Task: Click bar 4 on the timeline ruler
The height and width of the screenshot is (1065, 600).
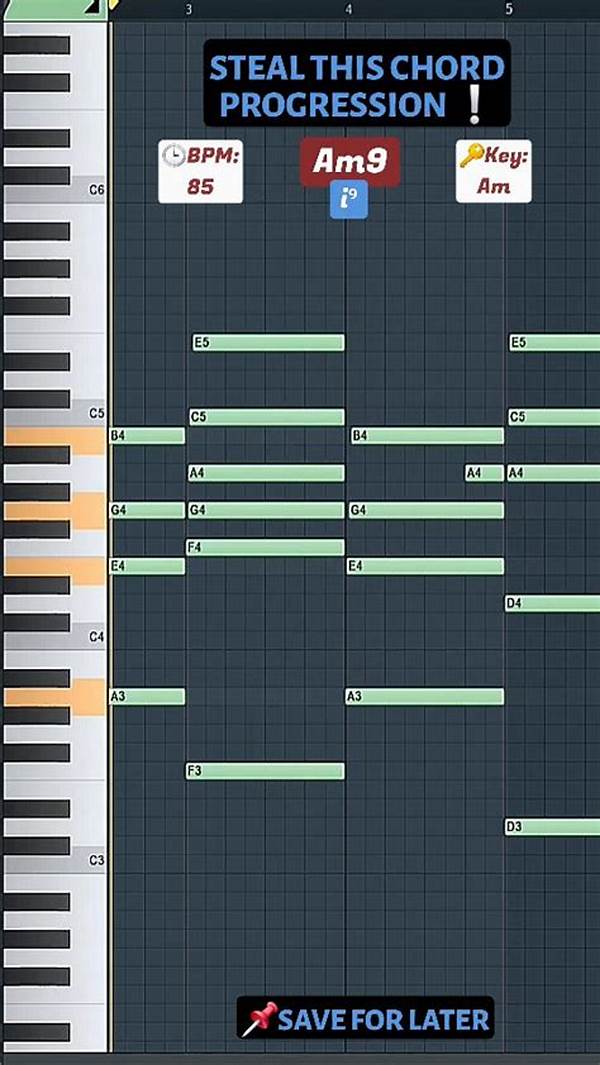Action: pos(348,9)
